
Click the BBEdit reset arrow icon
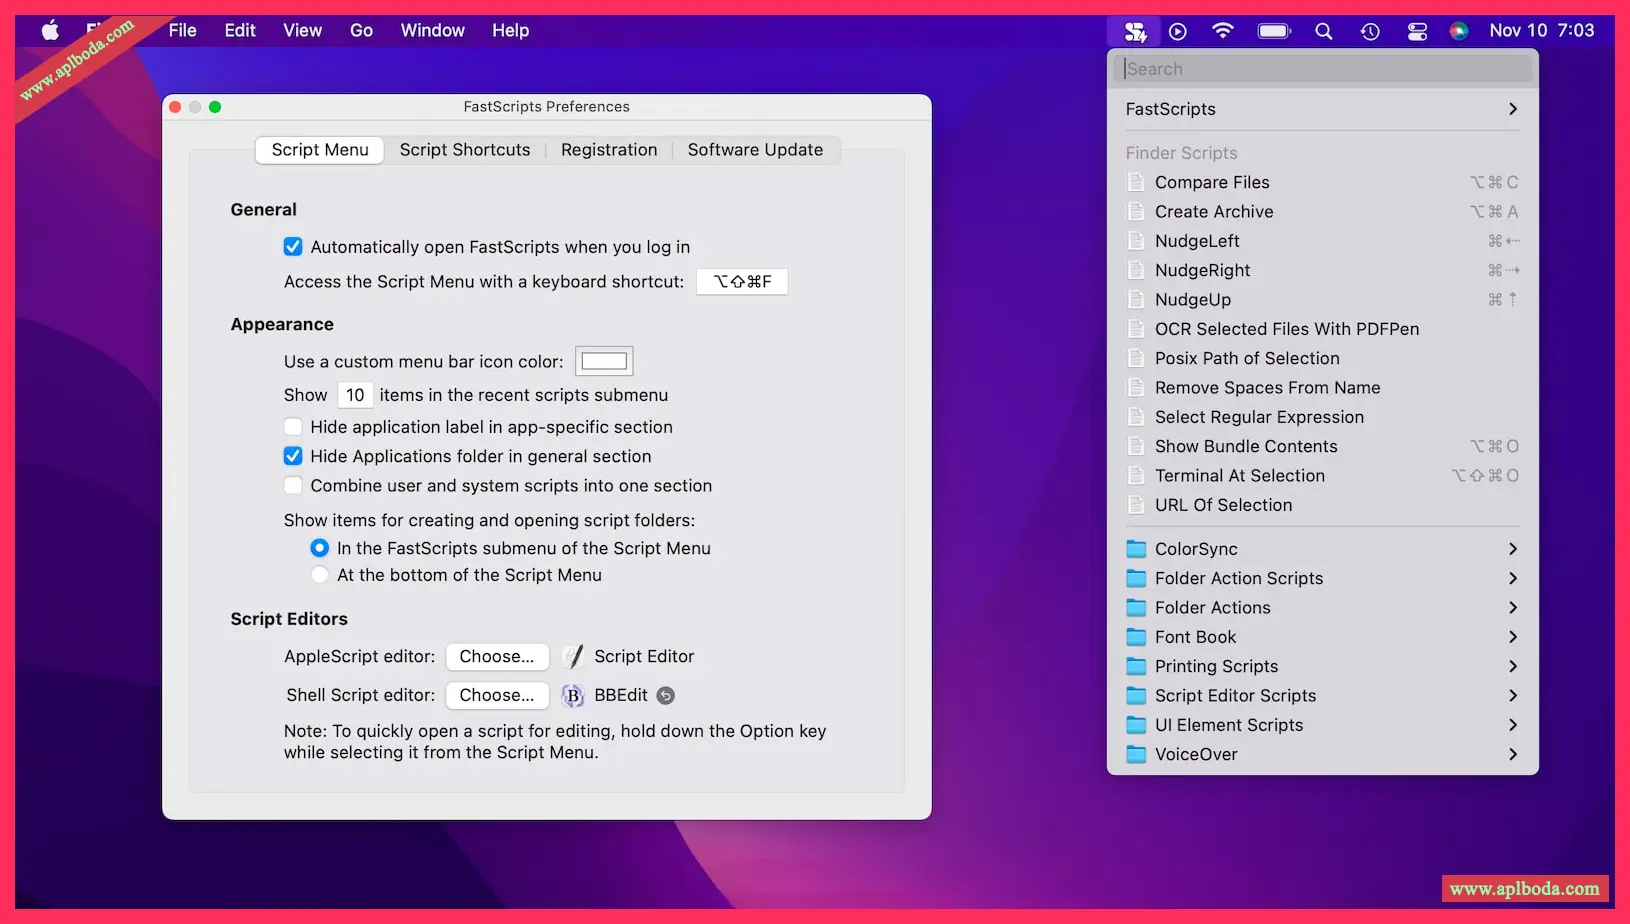[x=665, y=696]
